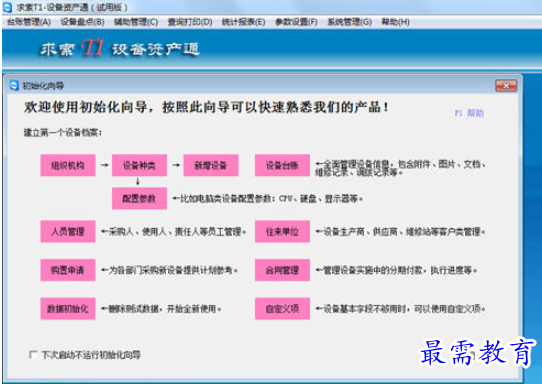The width and height of the screenshot is (542, 384).
Task: Open the 台账管理(A) menu
Action: [x=29, y=22]
